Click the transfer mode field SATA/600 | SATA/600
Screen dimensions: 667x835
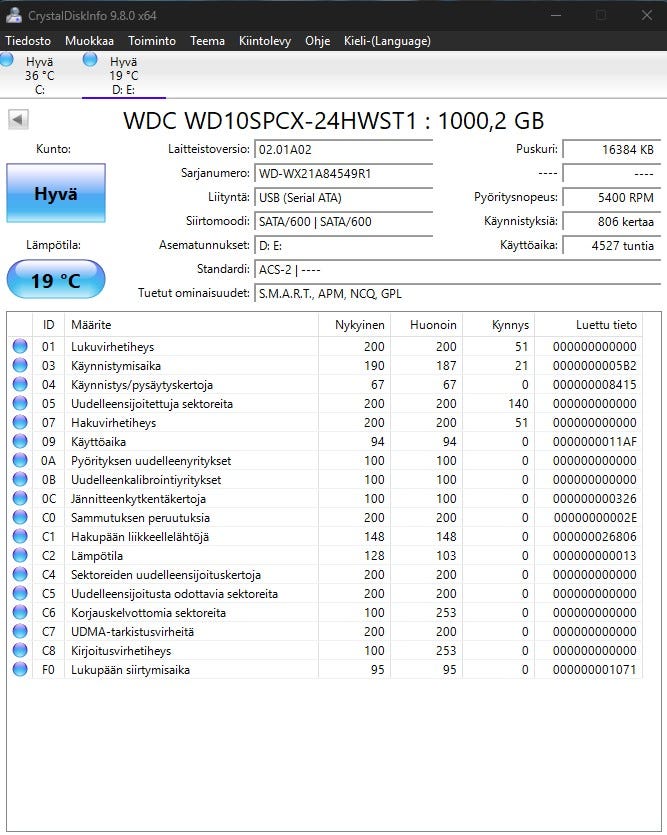coord(343,222)
